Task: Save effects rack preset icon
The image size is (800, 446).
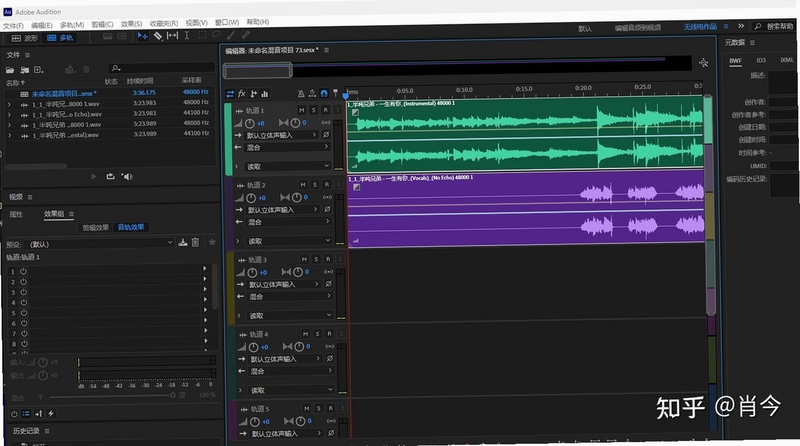Action: coord(183,242)
